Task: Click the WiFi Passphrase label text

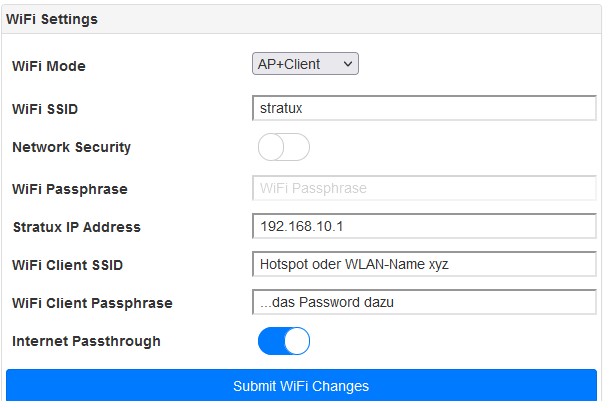Action: pyautogui.click(x=70, y=189)
